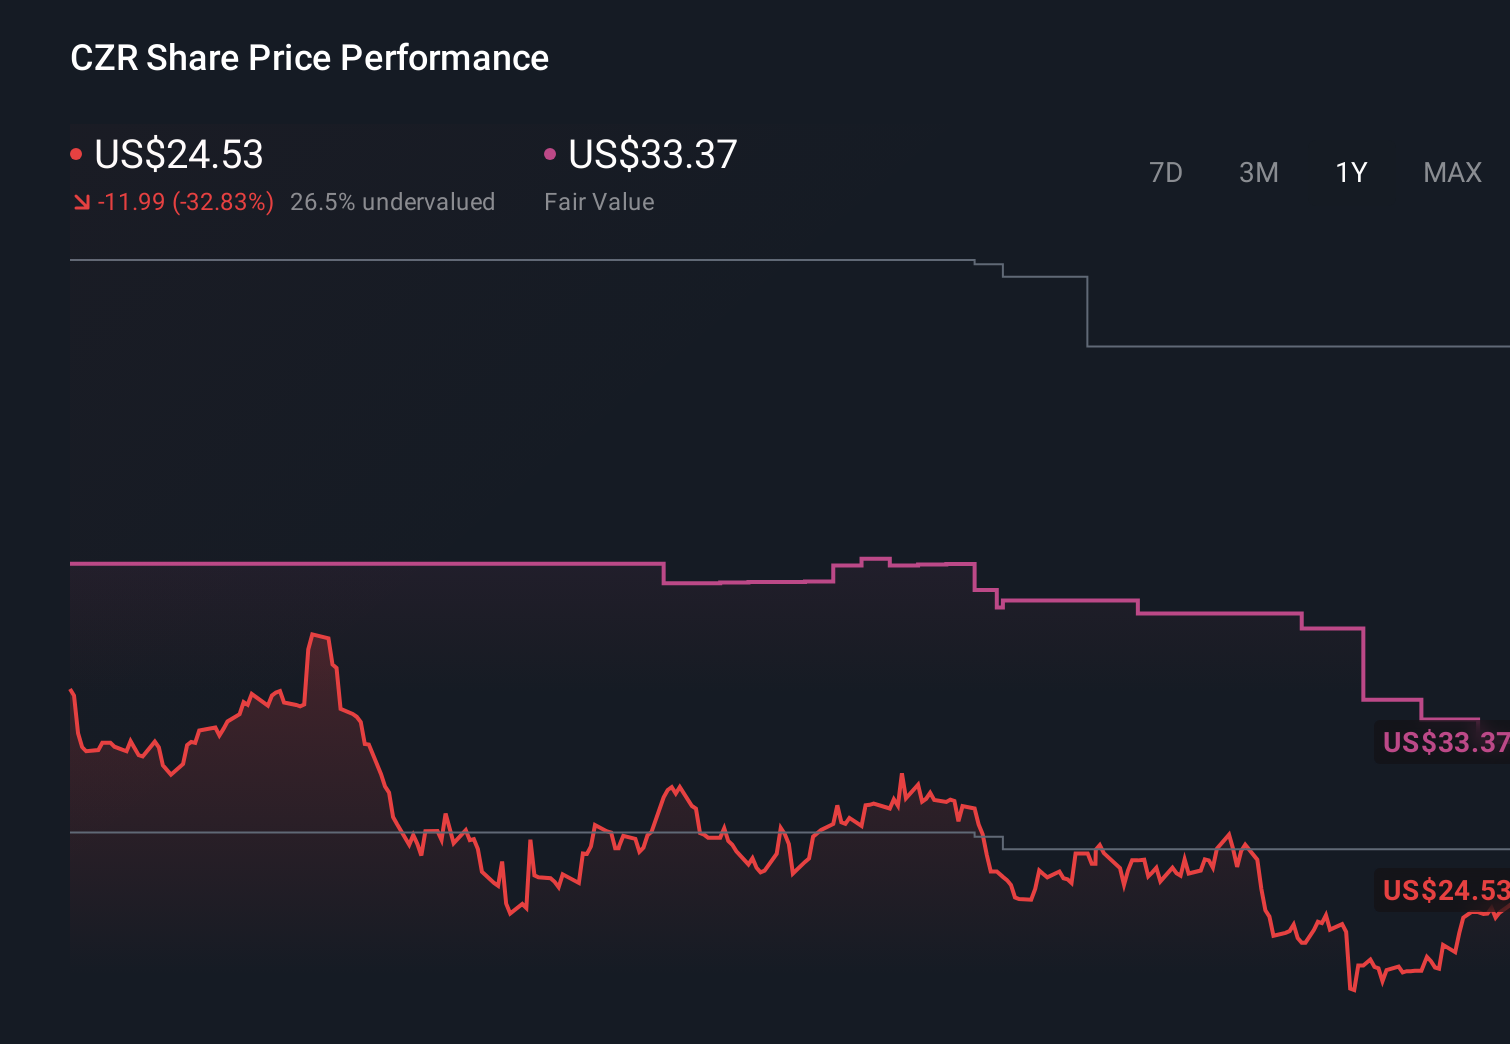Click the CZR Share Price Performance title

click(310, 58)
